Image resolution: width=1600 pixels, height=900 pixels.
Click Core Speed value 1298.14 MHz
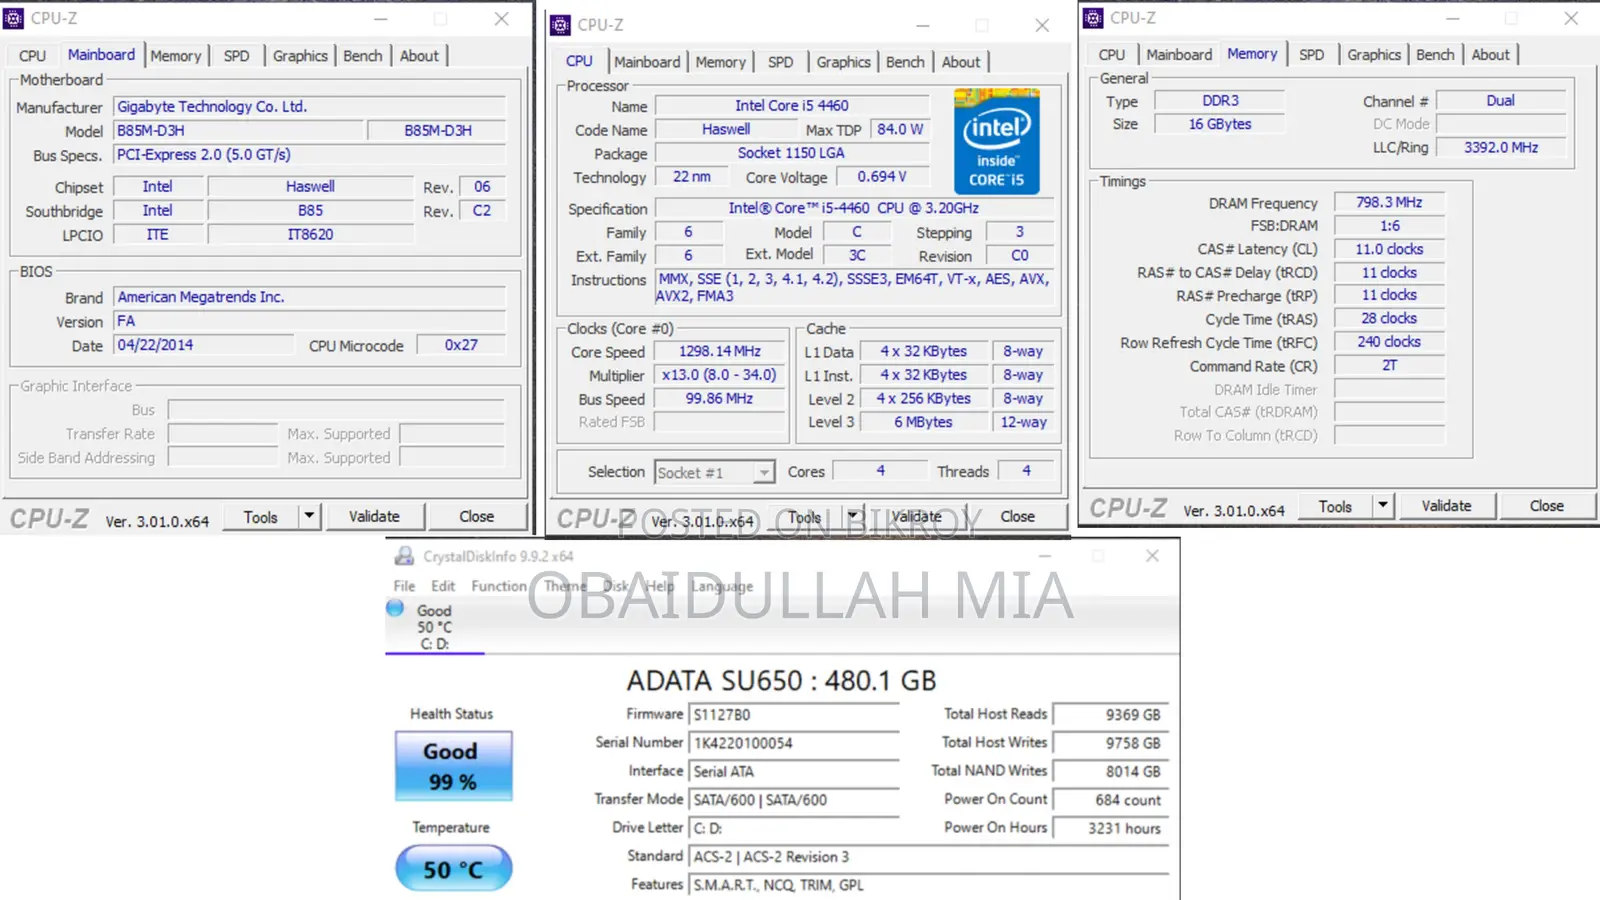[x=720, y=352]
